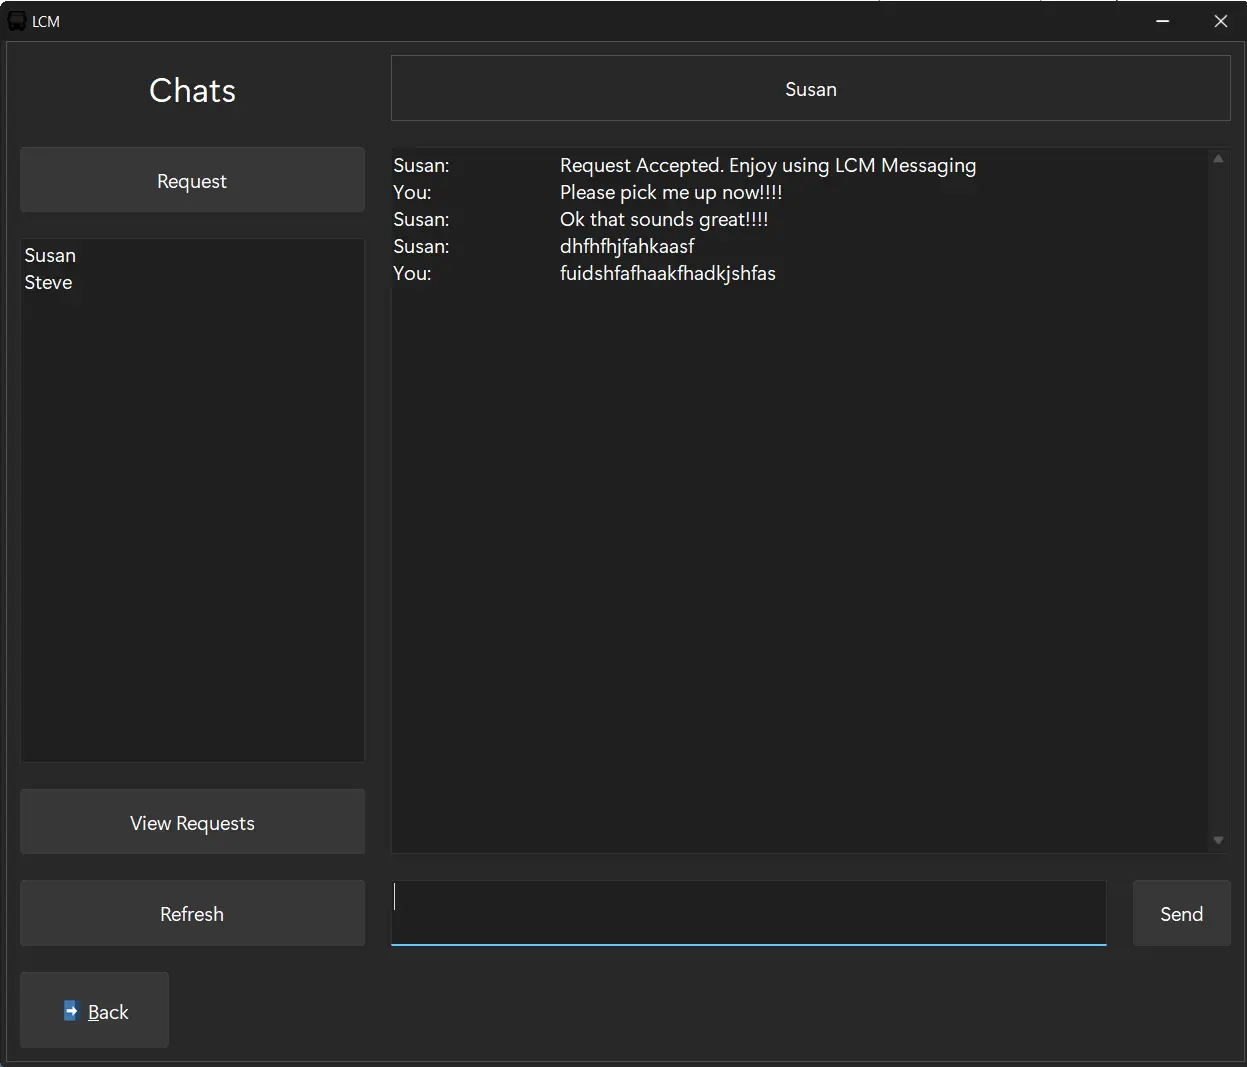Click message "Ok that sounds great!!!!"

[x=663, y=220]
